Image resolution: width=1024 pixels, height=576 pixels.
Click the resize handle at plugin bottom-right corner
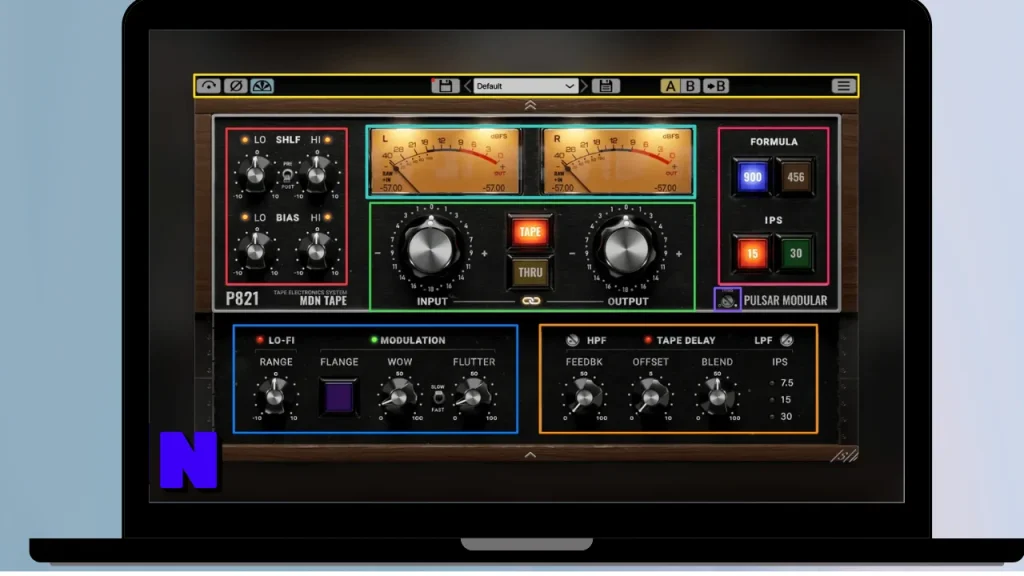pos(846,455)
